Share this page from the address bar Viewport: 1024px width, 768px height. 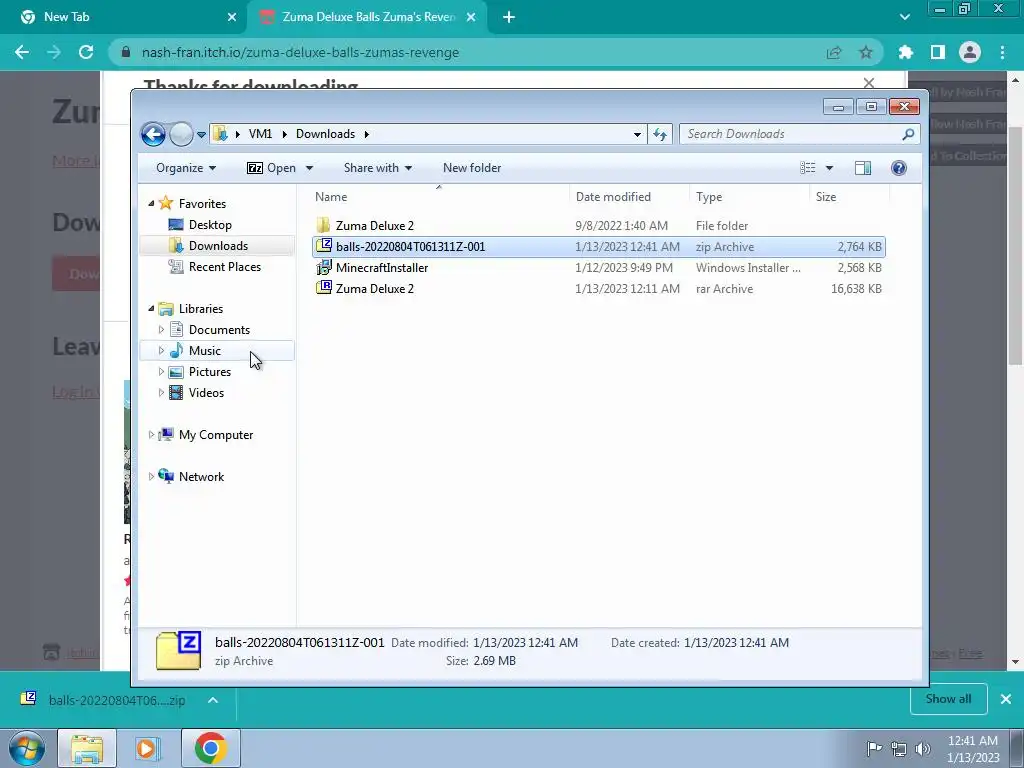(834, 52)
